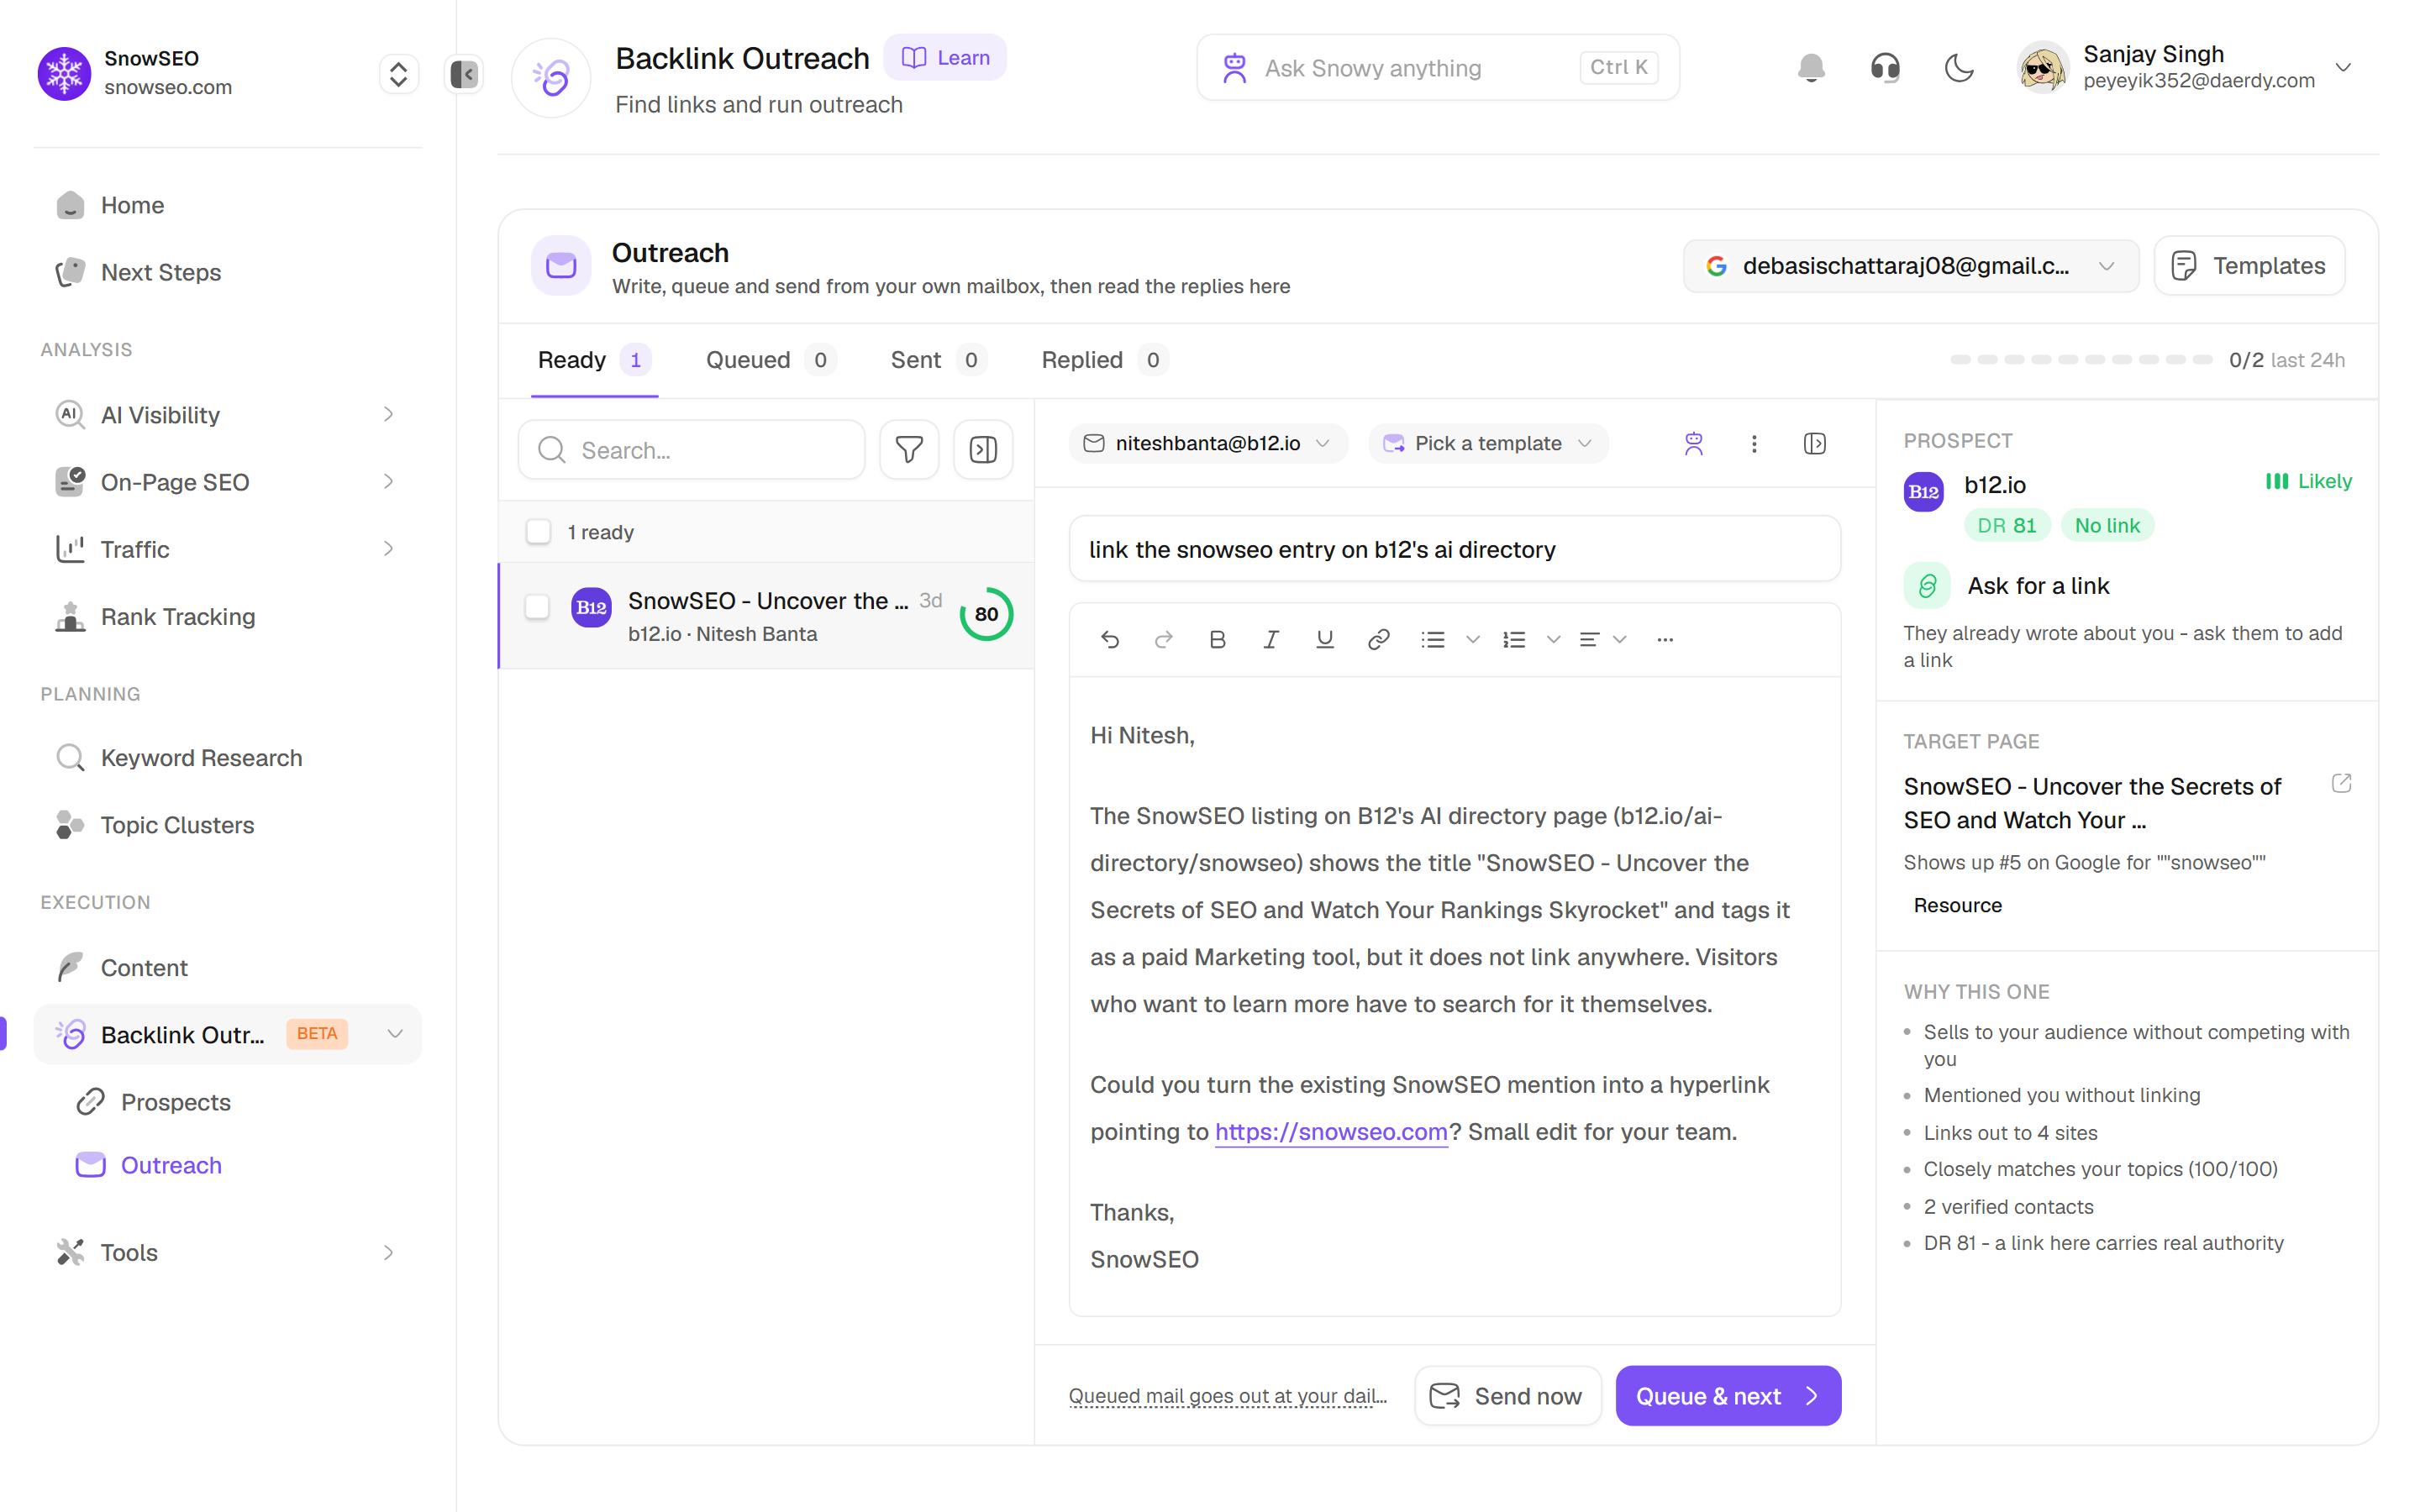Switch to the Sent tab
The width and height of the screenshot is (2420, 1512).
[x=938, y=360]
